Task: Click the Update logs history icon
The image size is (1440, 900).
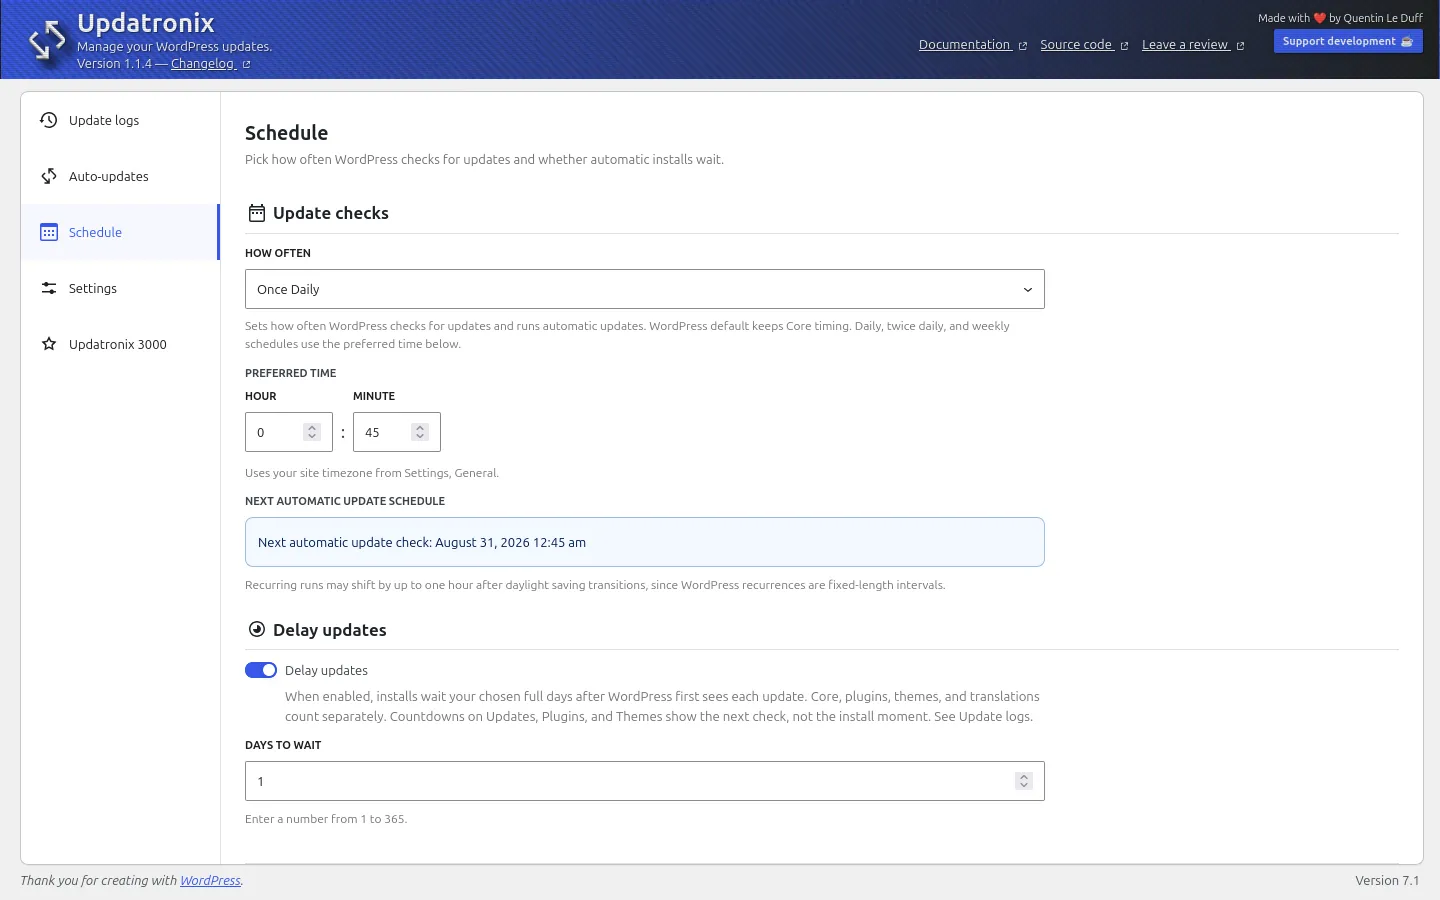Action: (48, 120)
